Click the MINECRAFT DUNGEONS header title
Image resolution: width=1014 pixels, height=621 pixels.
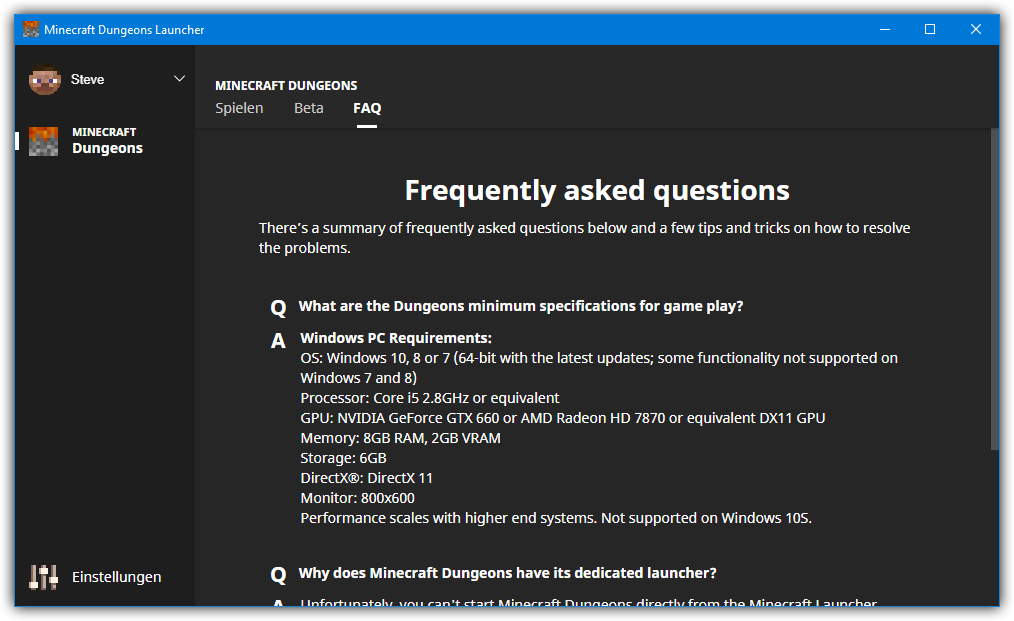(x=286, y=85)
